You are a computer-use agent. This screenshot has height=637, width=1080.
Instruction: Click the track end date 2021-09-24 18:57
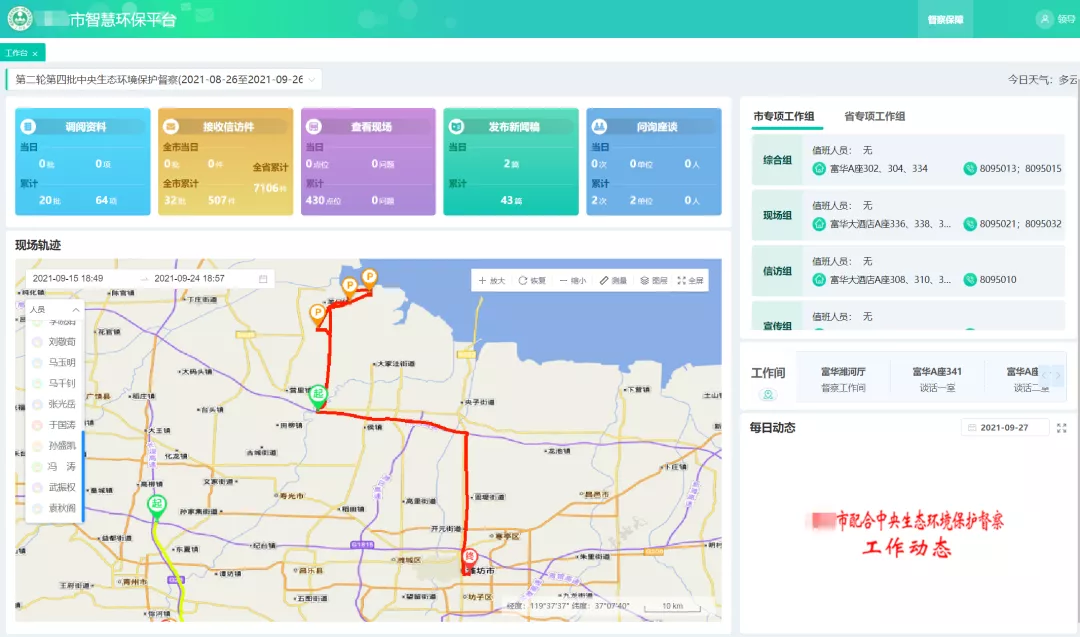[x=189, y=279]
